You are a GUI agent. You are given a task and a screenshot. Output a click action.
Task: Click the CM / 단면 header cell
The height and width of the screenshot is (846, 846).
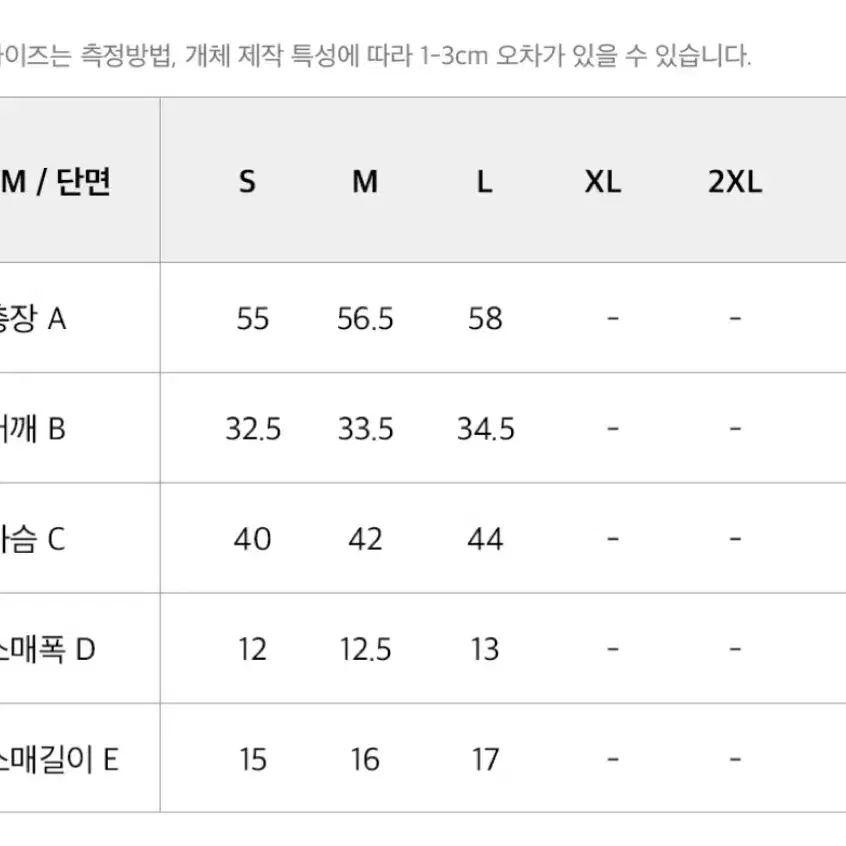point(55,182)
